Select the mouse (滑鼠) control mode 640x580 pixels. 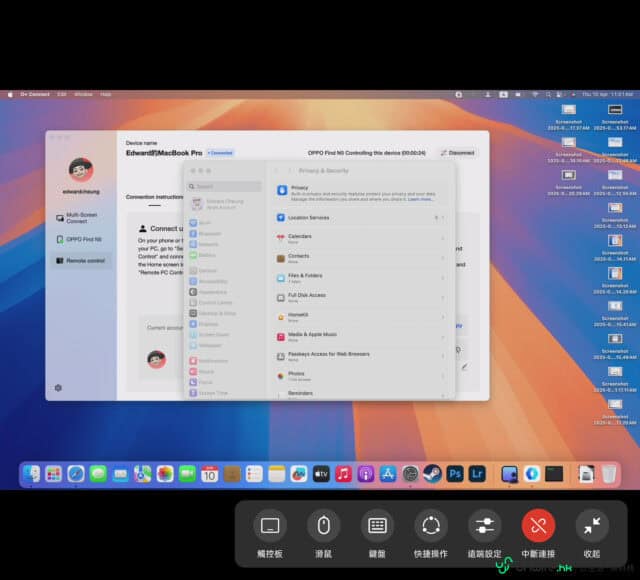pyautogui.click(x=324, y=525)
